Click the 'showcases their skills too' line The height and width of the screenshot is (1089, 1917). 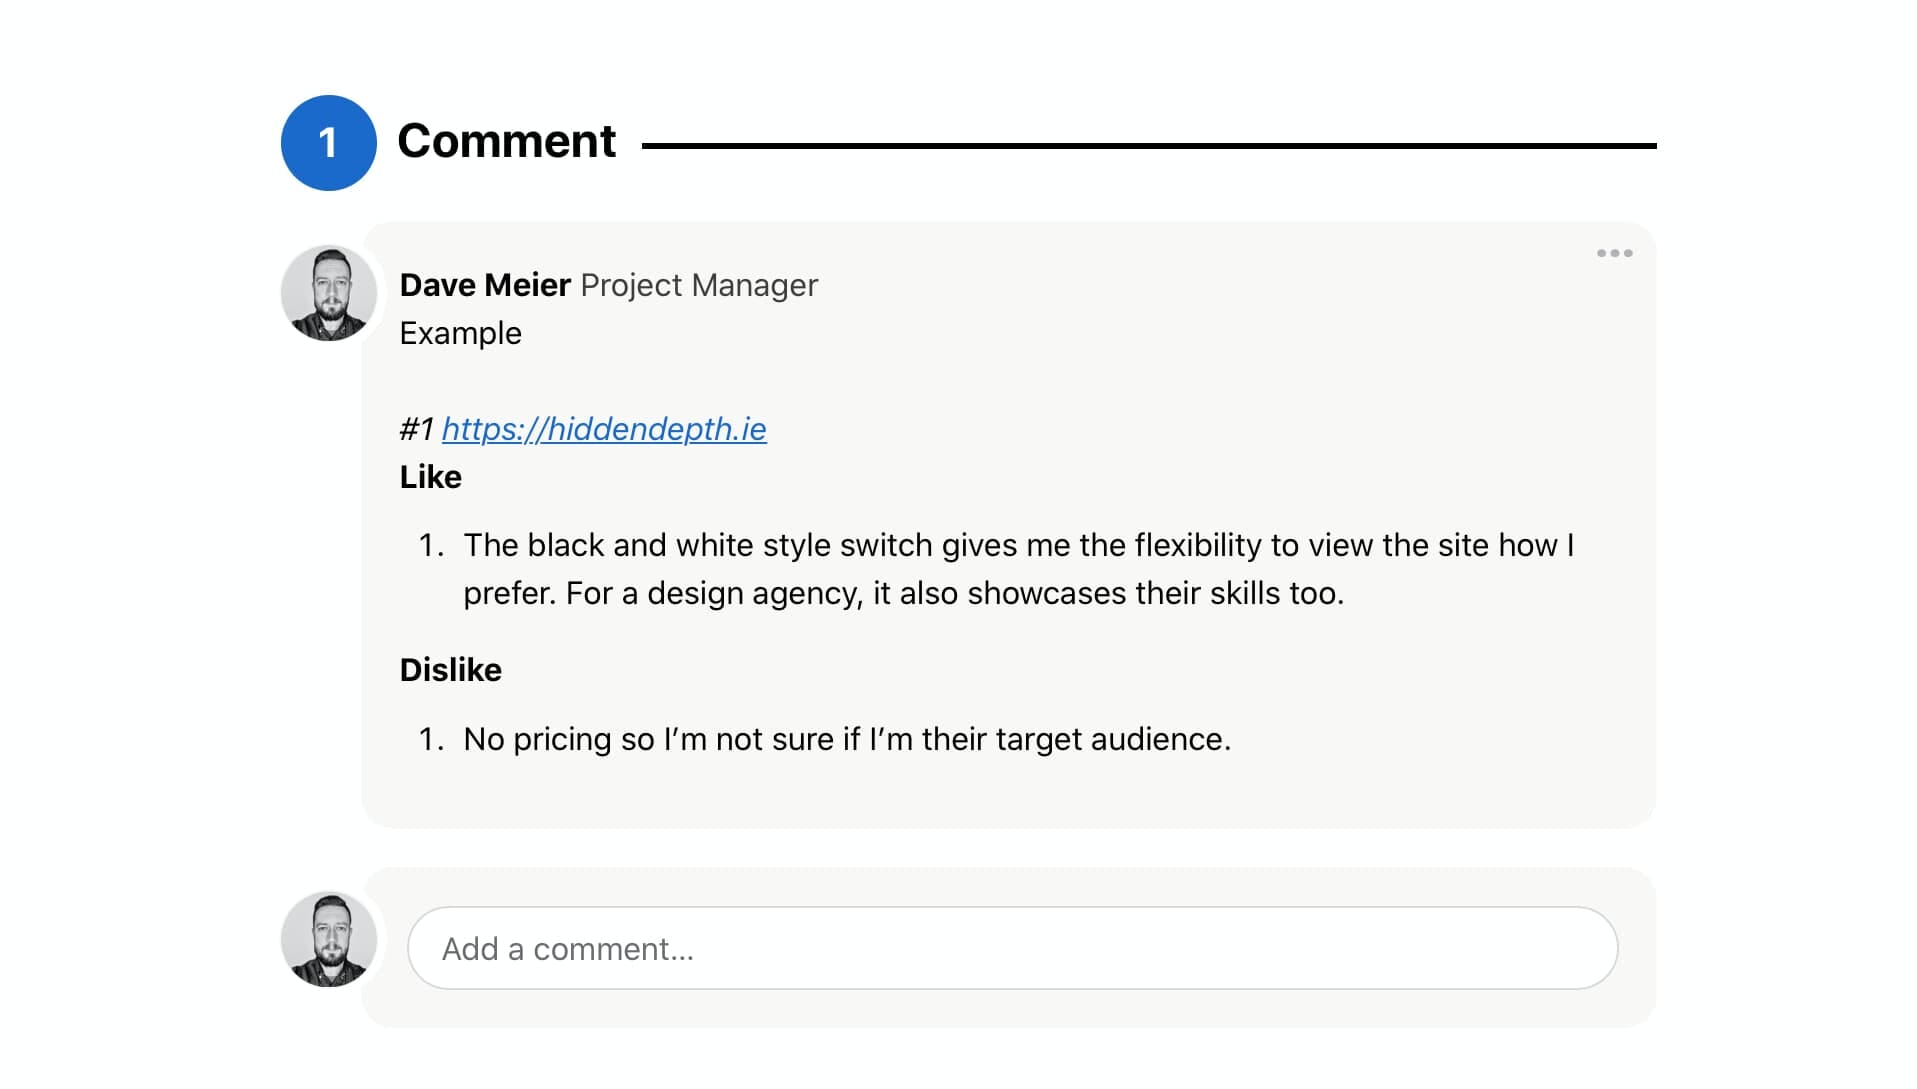pos(903,593)
